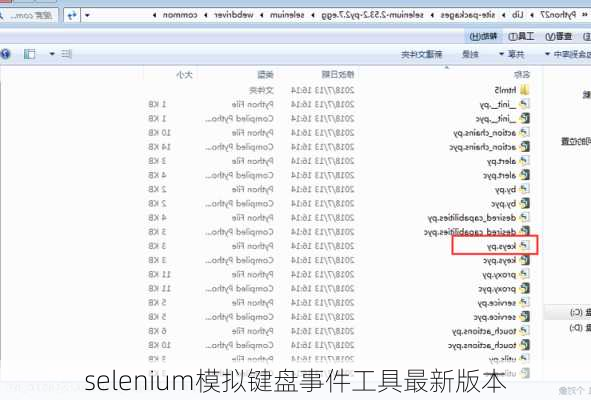Image resolution: width=591 pixels, height=400 pixels.
Task: Open the 帮助(H) menu
Action: point(483,36)
